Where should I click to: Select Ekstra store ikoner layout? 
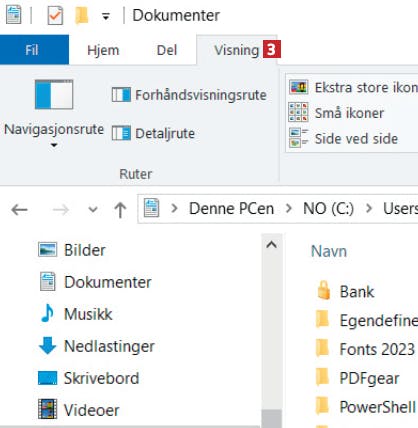pyautogui.click(x=353, y=88)
